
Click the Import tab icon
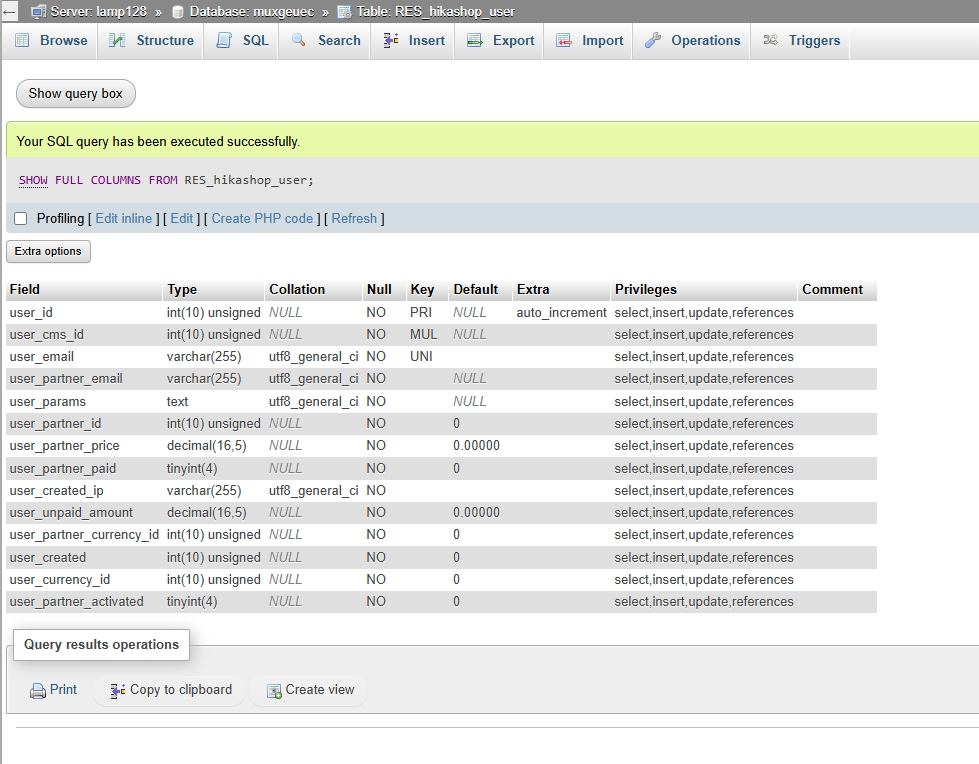(563, 41)
